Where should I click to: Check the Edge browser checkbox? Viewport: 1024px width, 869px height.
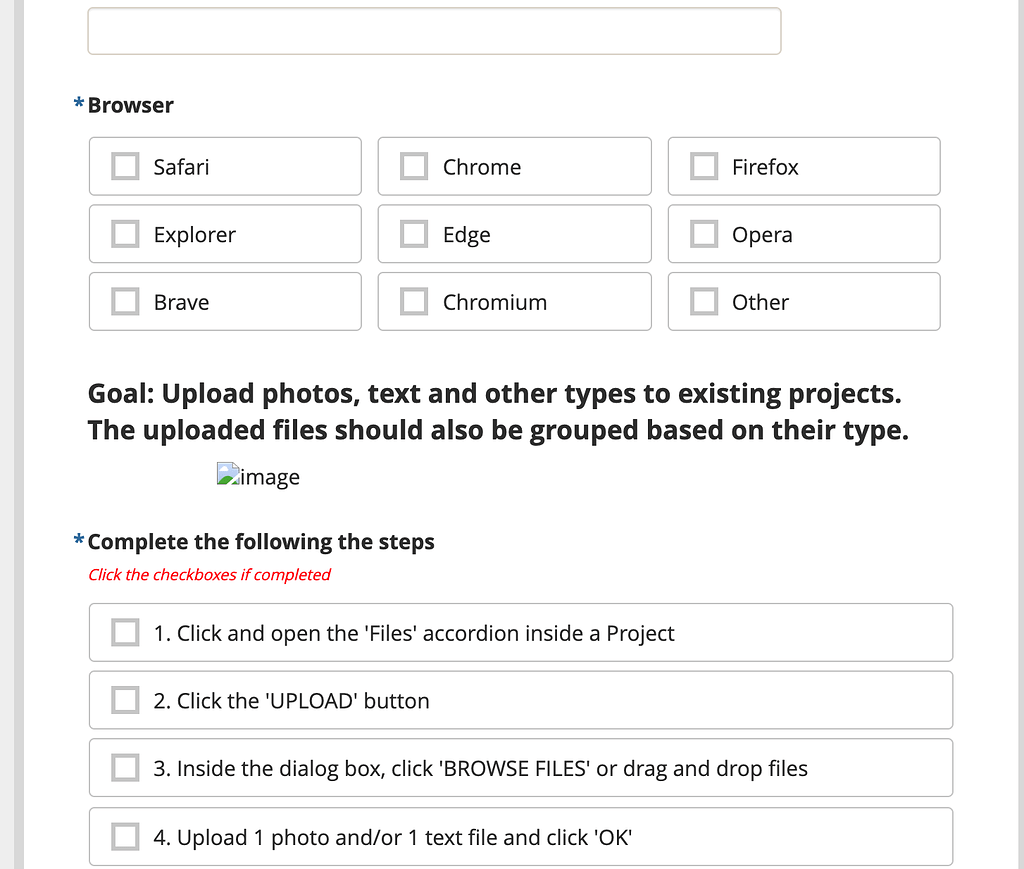pos(413,233)
